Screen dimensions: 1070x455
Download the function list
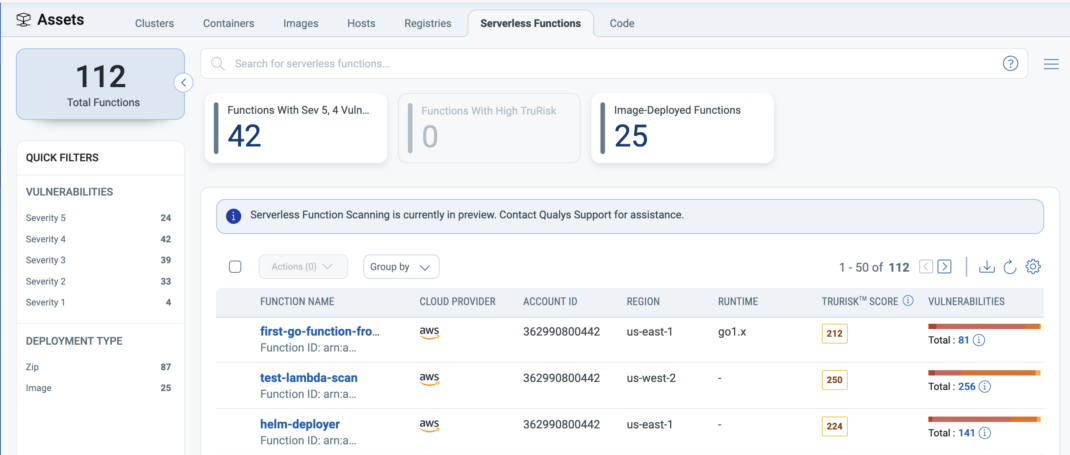click(987, 267)
